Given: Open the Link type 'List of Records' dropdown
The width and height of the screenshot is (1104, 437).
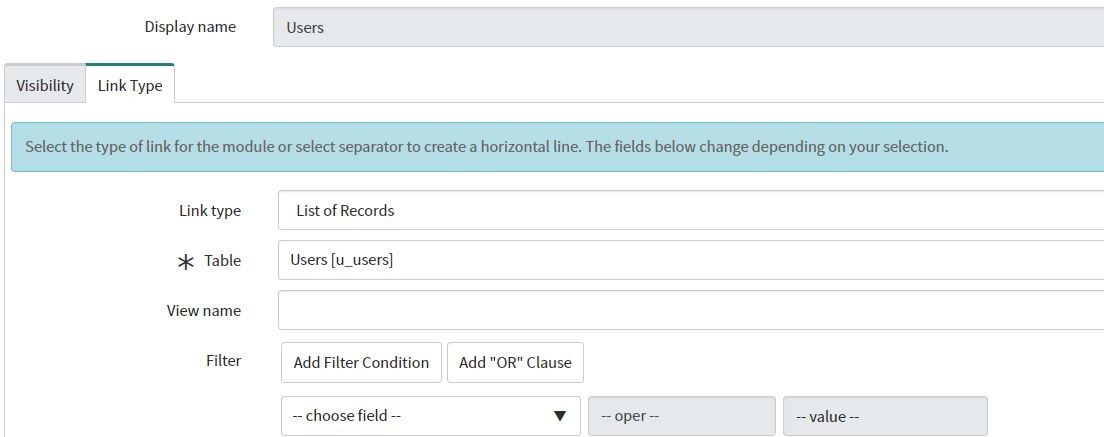Looking at the screenshot, I should tap(691, 210).
